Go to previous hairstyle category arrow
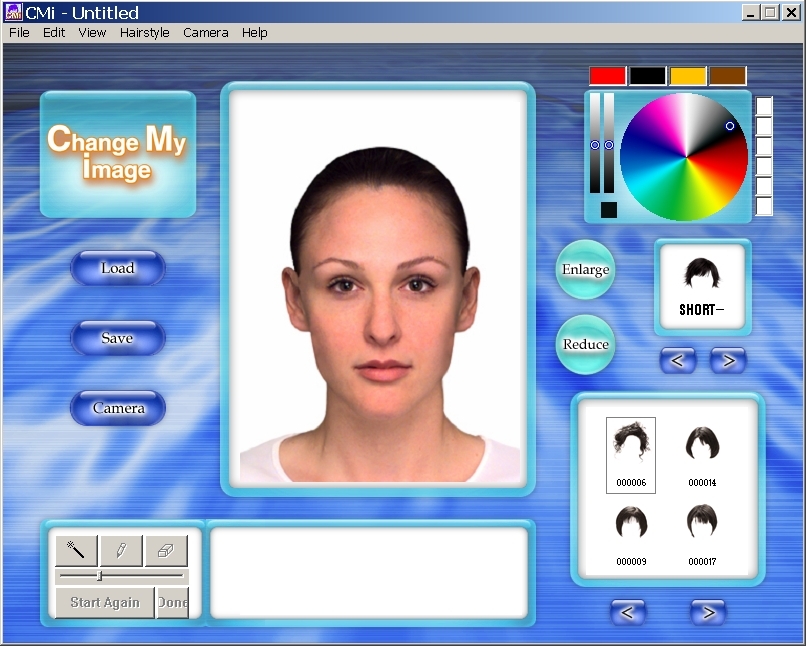 coord(678,360)
